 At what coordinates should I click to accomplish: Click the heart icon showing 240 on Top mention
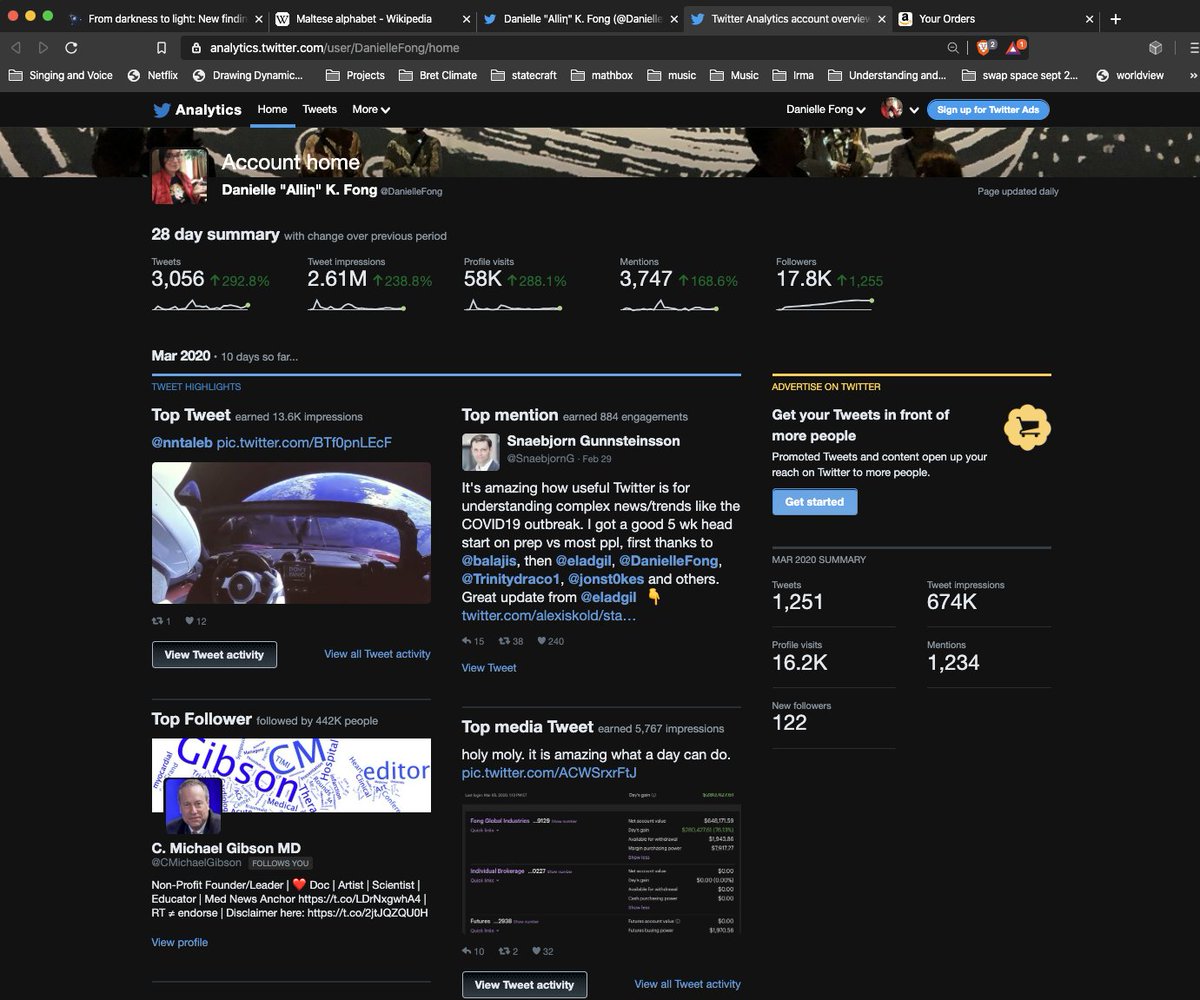coord(542,642)
